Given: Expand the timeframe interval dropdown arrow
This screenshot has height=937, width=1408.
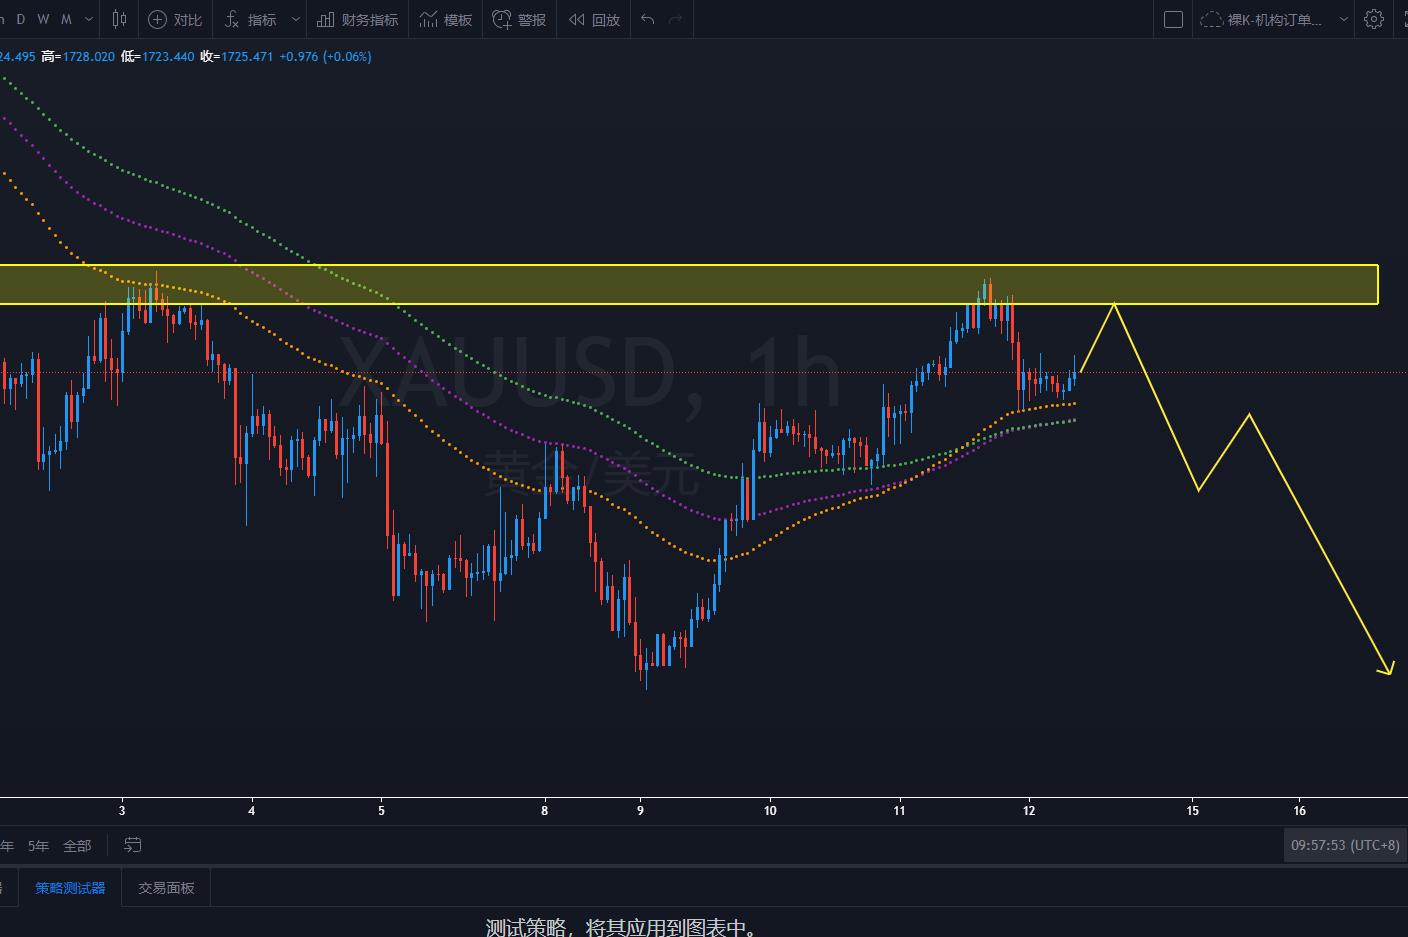Looking at the screenshot, I should (x=89, y=19).
